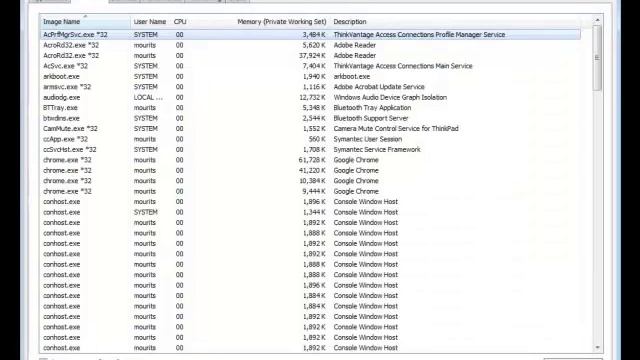
Task: Select the btwdins.exe process
Action: coord(311,118)
